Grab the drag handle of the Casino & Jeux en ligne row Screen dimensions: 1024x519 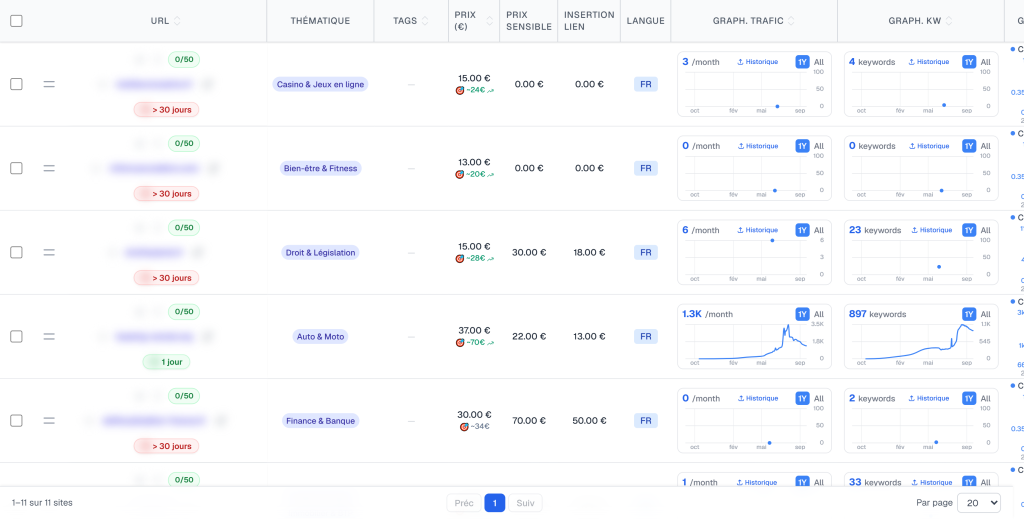[x=49, y=84]
